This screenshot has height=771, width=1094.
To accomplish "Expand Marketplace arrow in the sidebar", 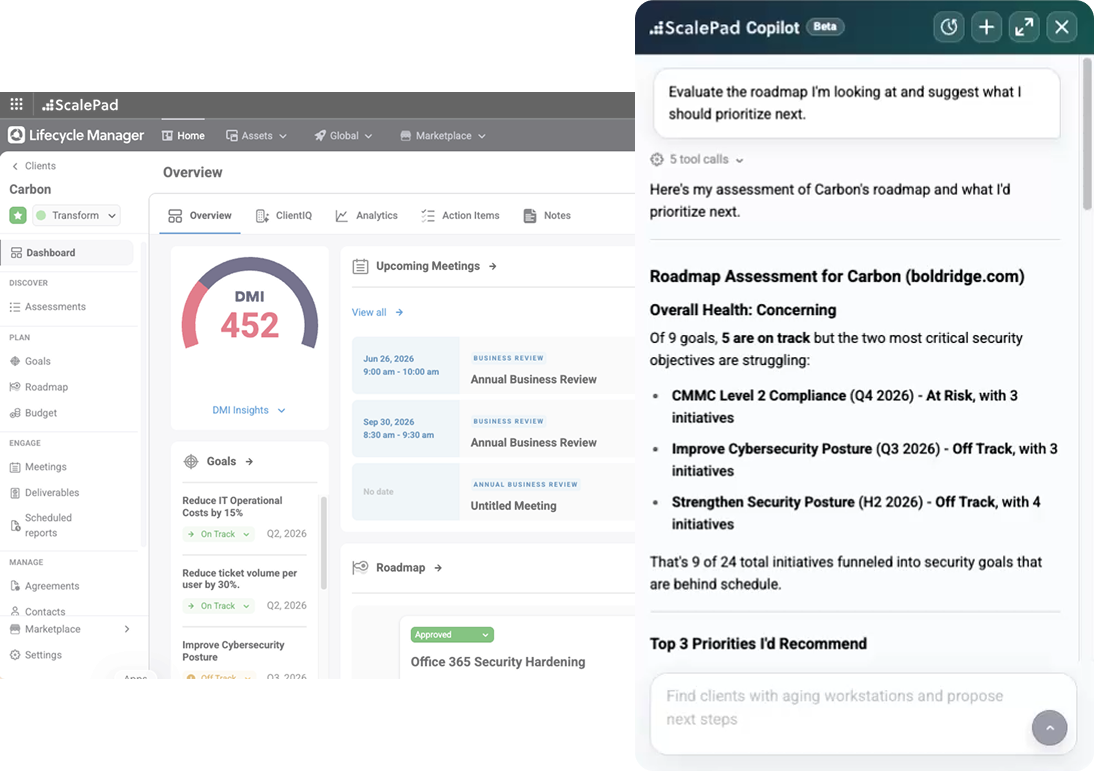I will click(x=127, y=629).
